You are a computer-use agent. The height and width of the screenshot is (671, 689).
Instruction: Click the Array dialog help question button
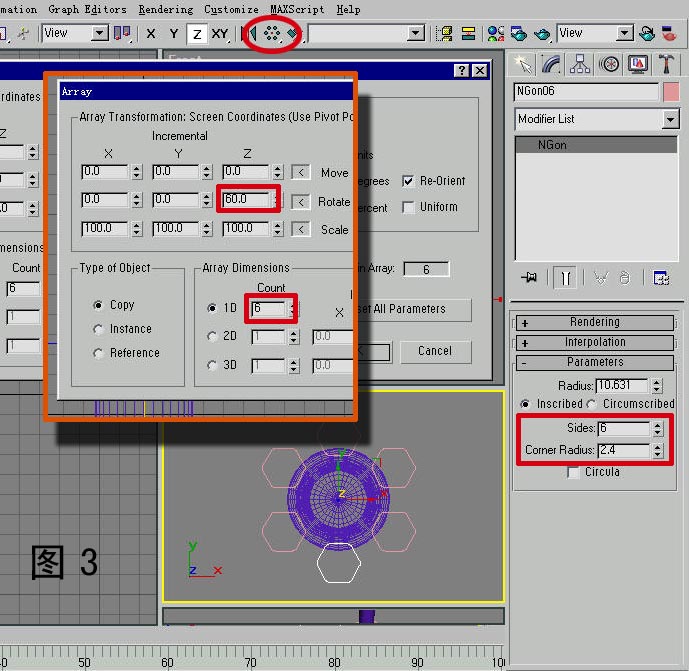[462, 70]
